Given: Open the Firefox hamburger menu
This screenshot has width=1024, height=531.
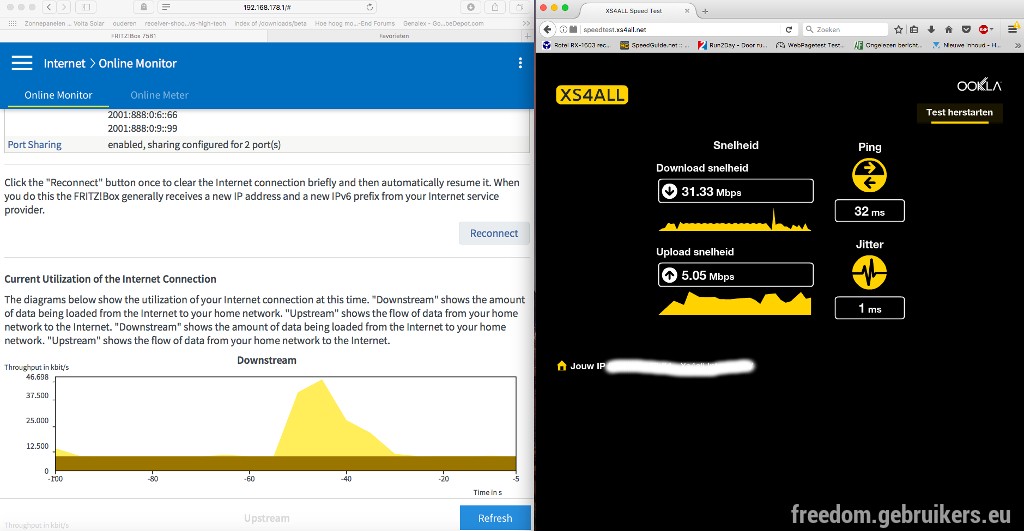Looking at the screenshot, I should [x=1012, y=29].
